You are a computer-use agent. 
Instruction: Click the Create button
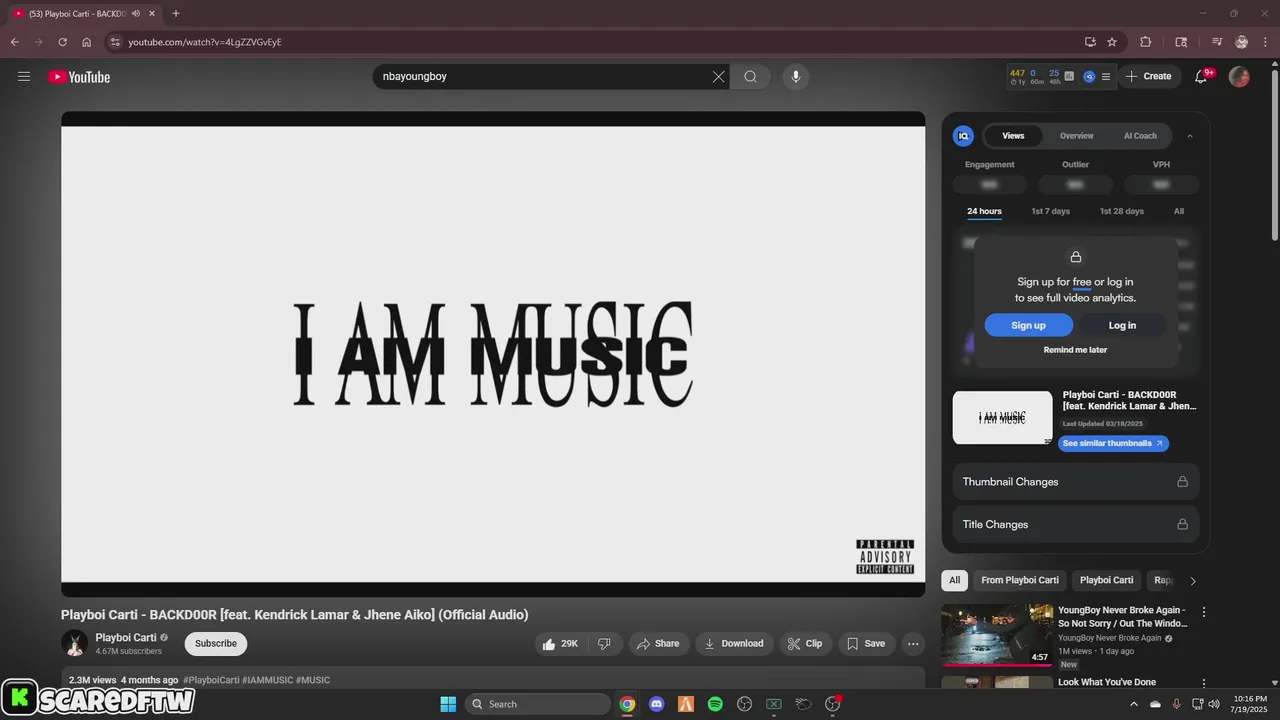point(1149,77)
